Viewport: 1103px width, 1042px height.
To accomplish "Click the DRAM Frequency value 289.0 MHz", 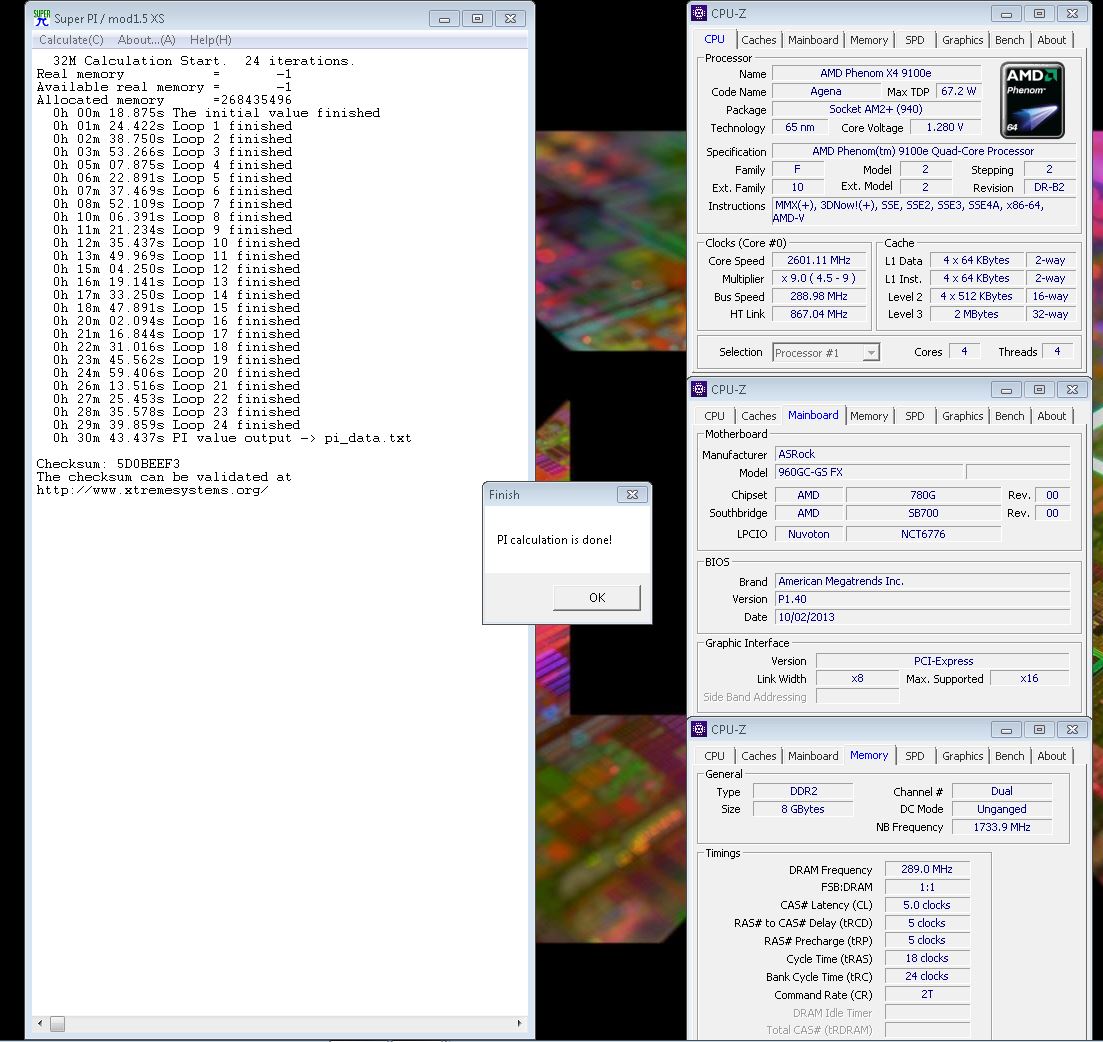I will tap(927, 870).
